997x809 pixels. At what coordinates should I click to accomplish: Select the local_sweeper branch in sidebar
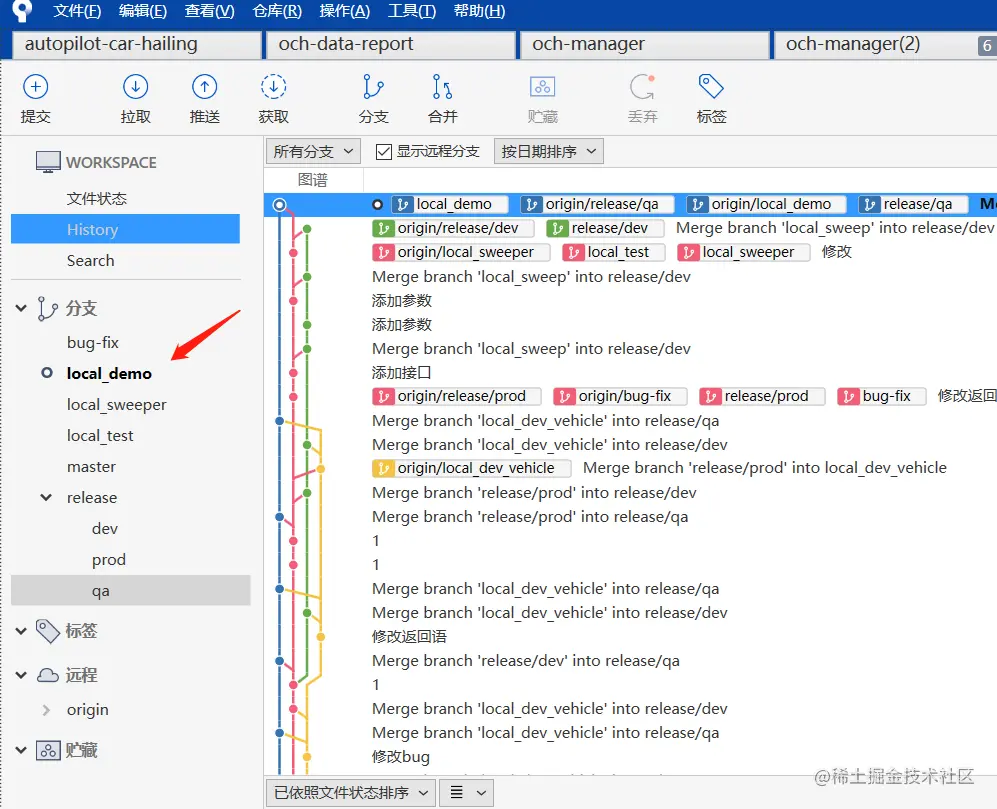click(116, 404)
